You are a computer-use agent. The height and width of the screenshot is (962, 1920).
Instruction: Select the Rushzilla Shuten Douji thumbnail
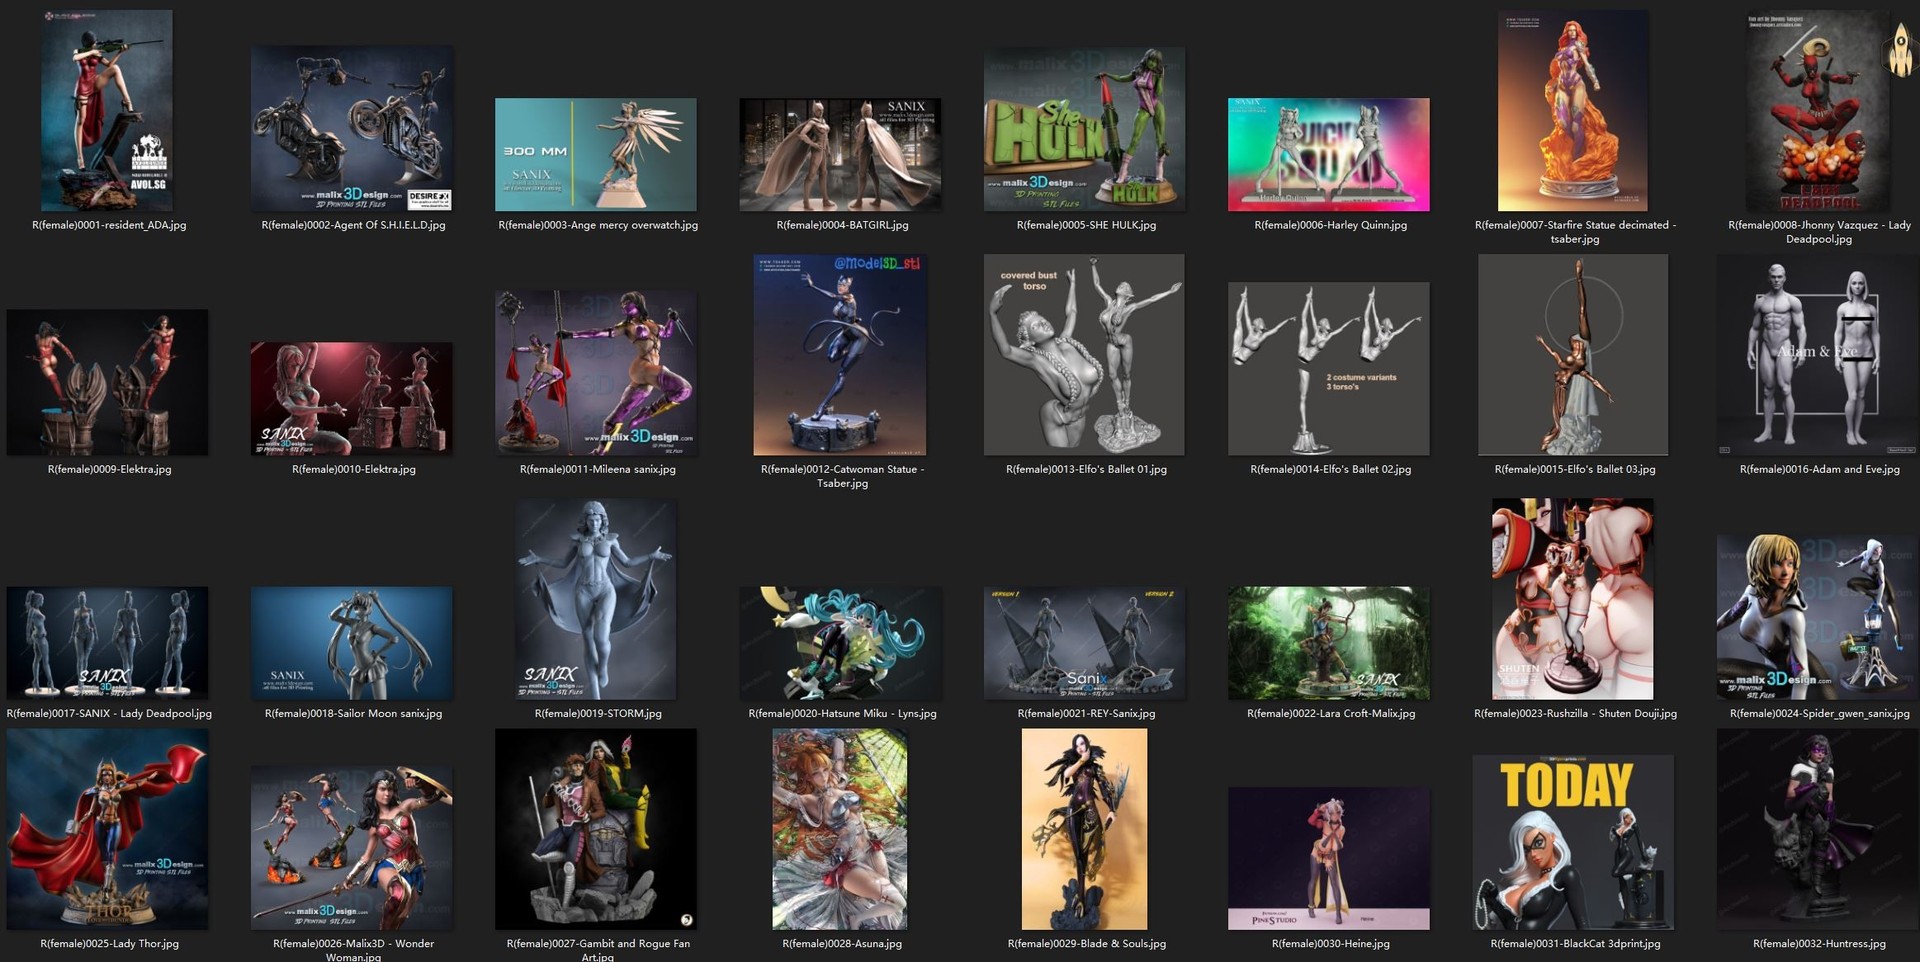(x=1573, y=599)
